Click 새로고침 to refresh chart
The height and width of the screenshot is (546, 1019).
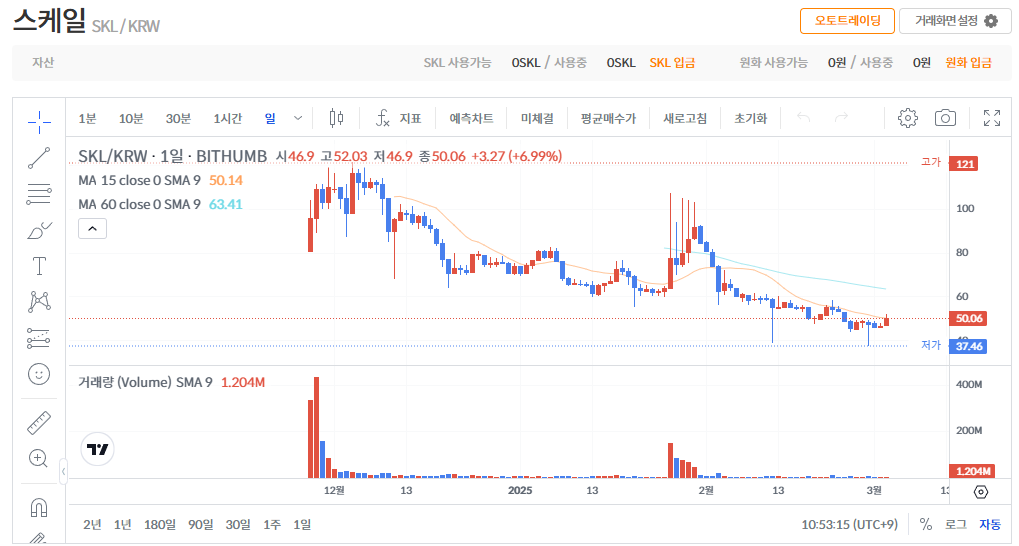tap(685, 118)
